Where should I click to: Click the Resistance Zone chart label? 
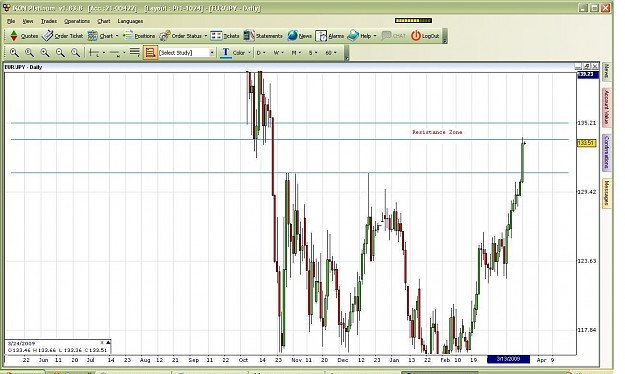(437, 132)
